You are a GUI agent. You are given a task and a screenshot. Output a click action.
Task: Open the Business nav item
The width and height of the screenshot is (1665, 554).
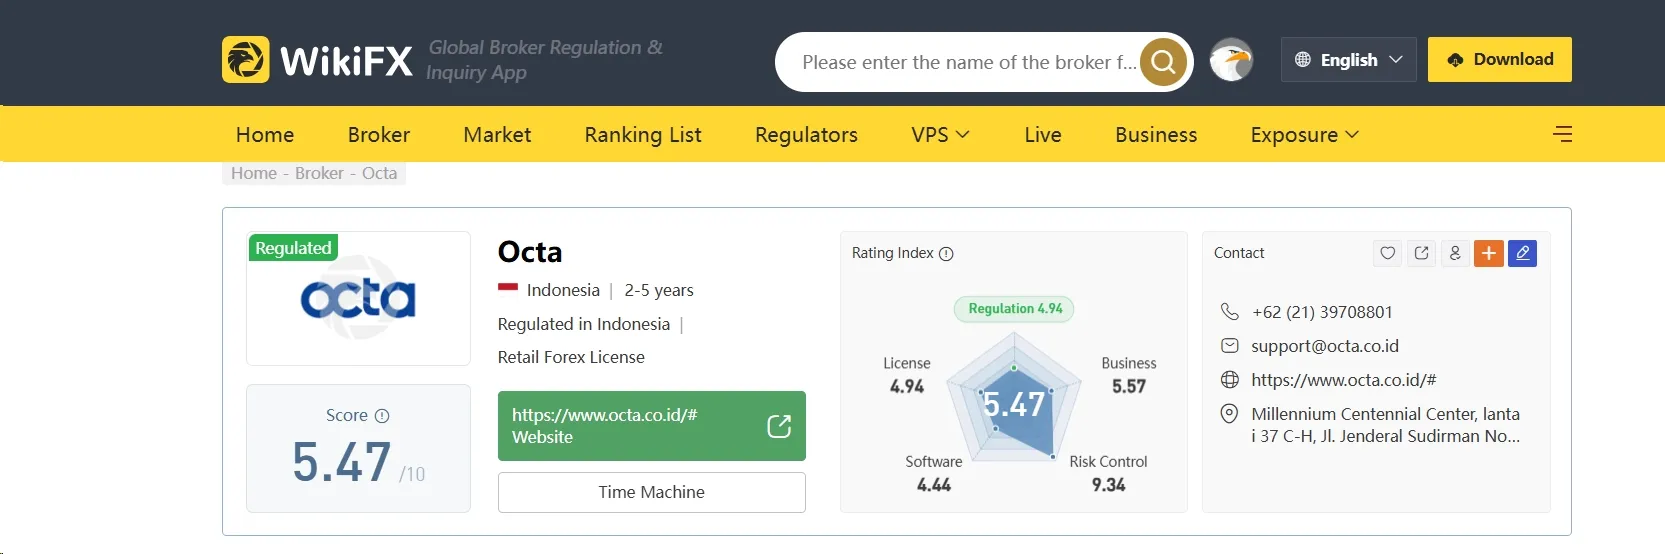point(1156,134)
